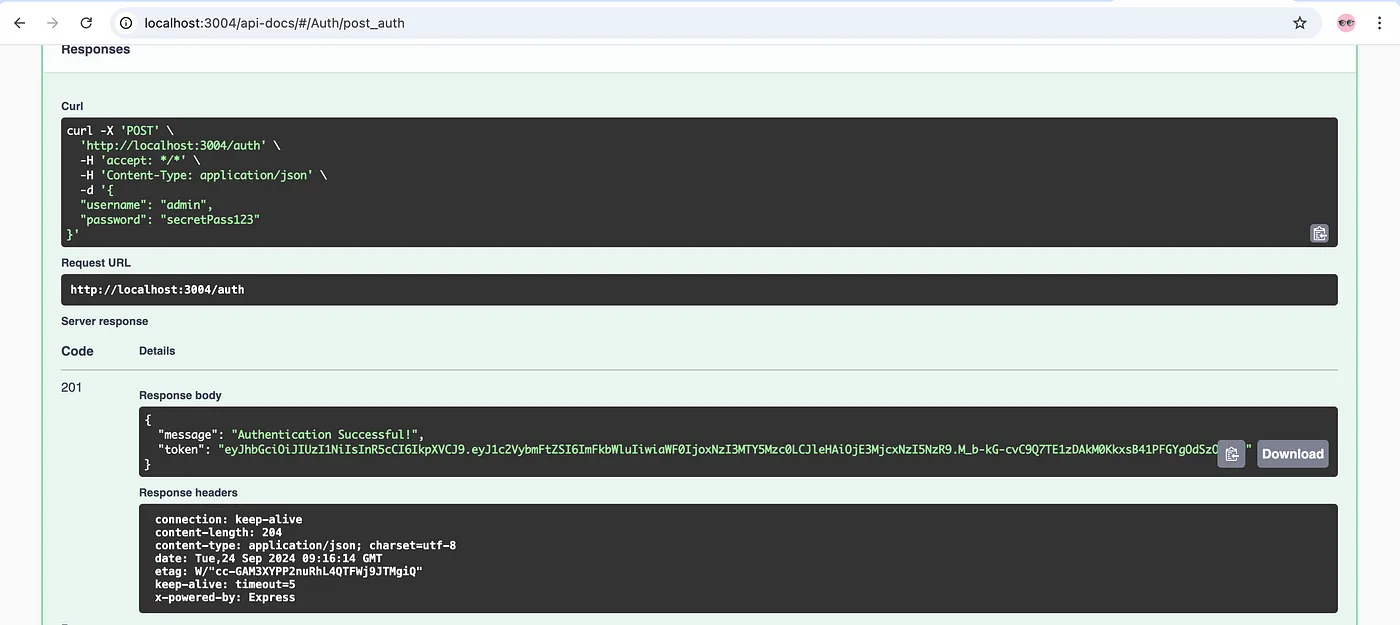This screenshot has height=625, width=1400.
Task: Click the "Authentication Successful!" message text
Action: [x=327, y=435]
